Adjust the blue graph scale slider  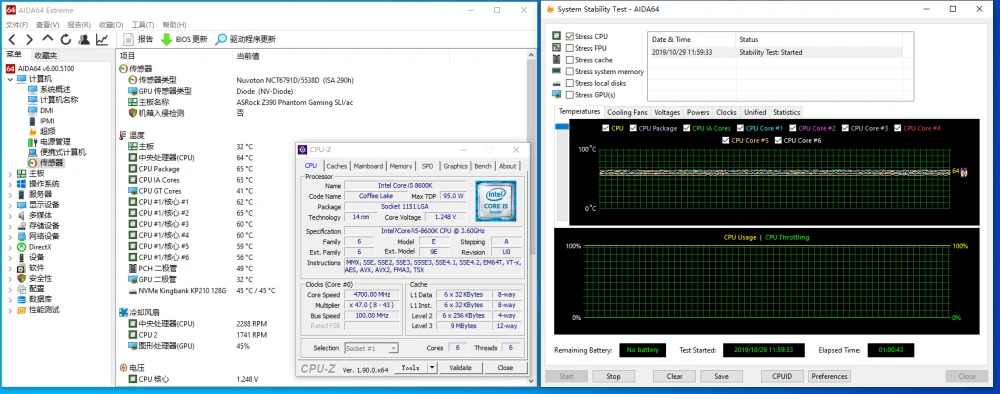562,126
